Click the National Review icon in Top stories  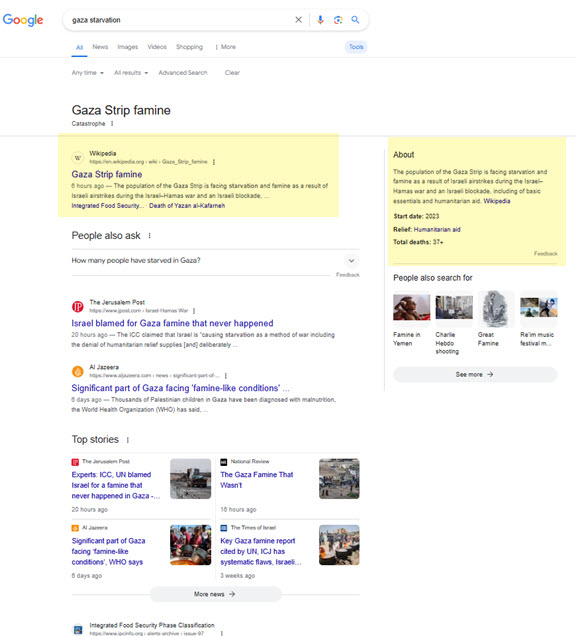coord(224,462)
